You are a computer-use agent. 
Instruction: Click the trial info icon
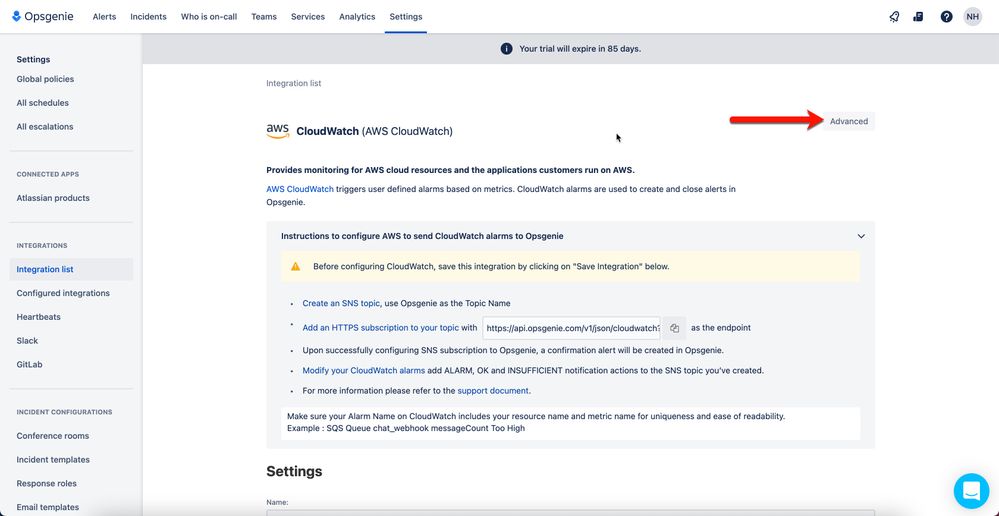coord(507,48)
